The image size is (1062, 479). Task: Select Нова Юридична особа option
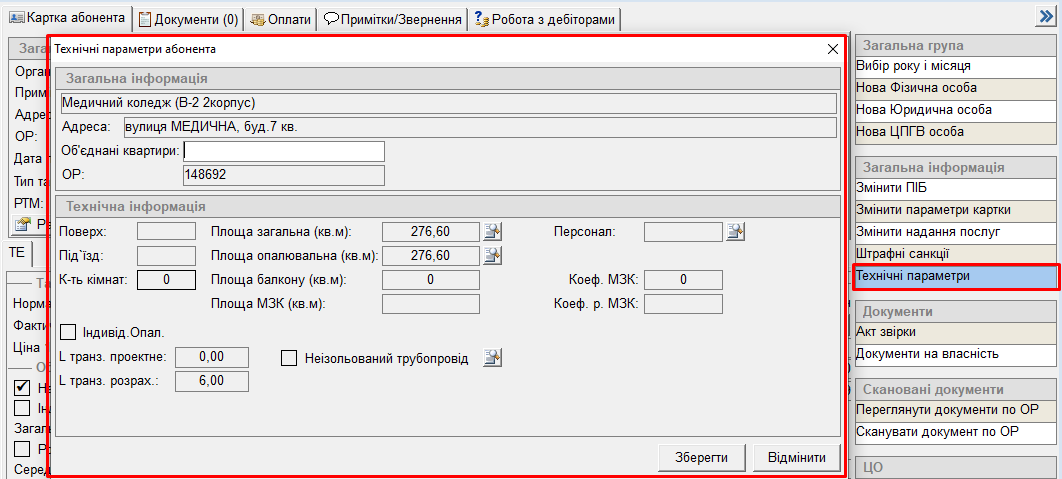coord(955,110)
